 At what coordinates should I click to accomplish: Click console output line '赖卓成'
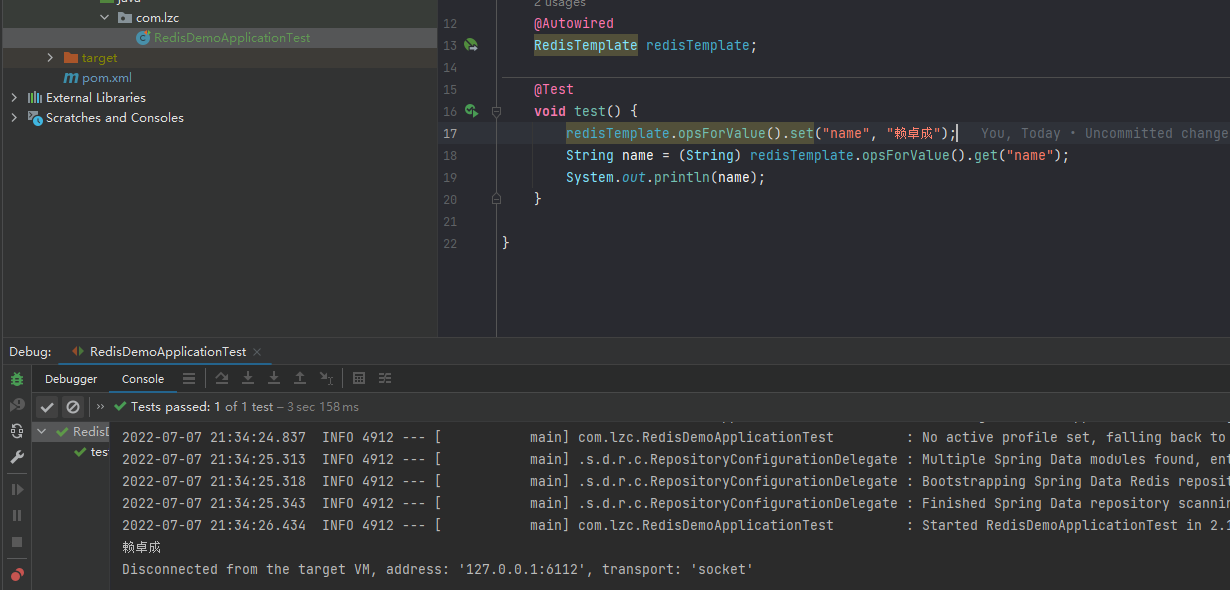[141, 547]
